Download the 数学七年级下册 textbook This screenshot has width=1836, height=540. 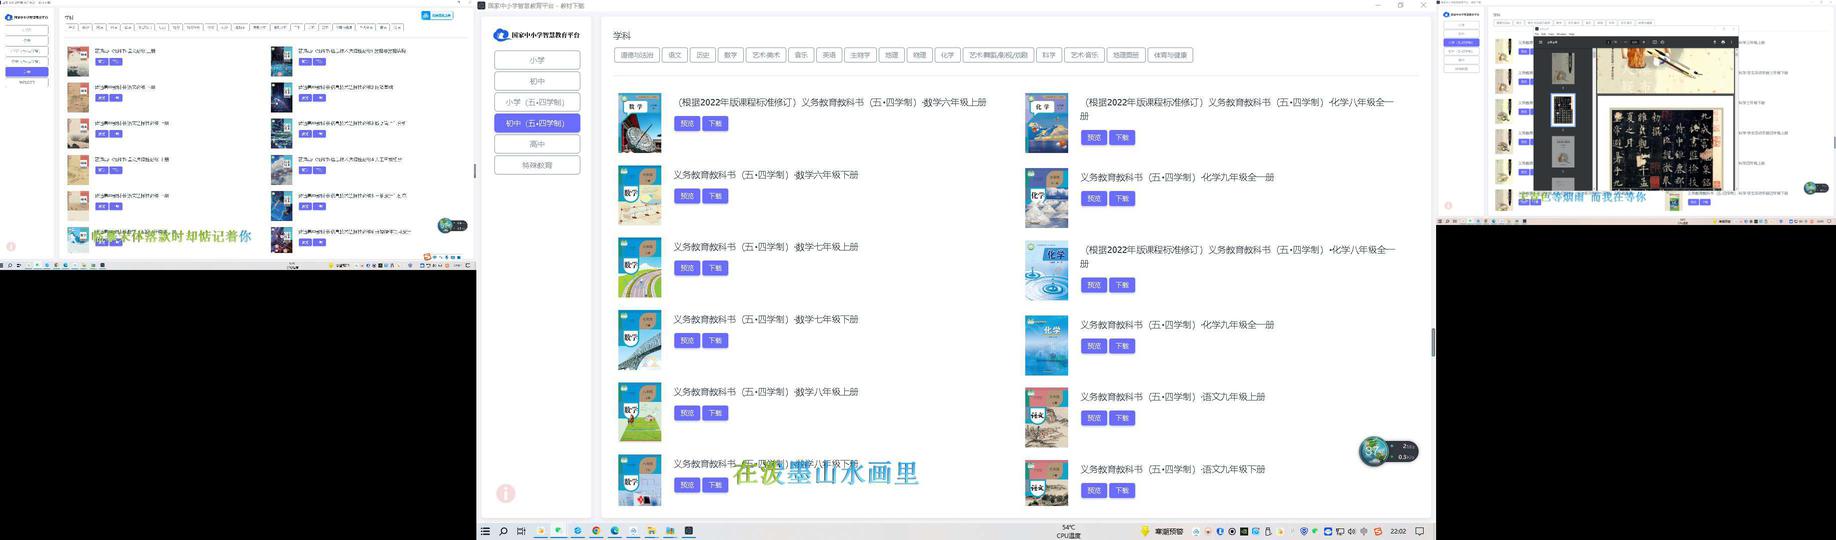tap(715, 341)
